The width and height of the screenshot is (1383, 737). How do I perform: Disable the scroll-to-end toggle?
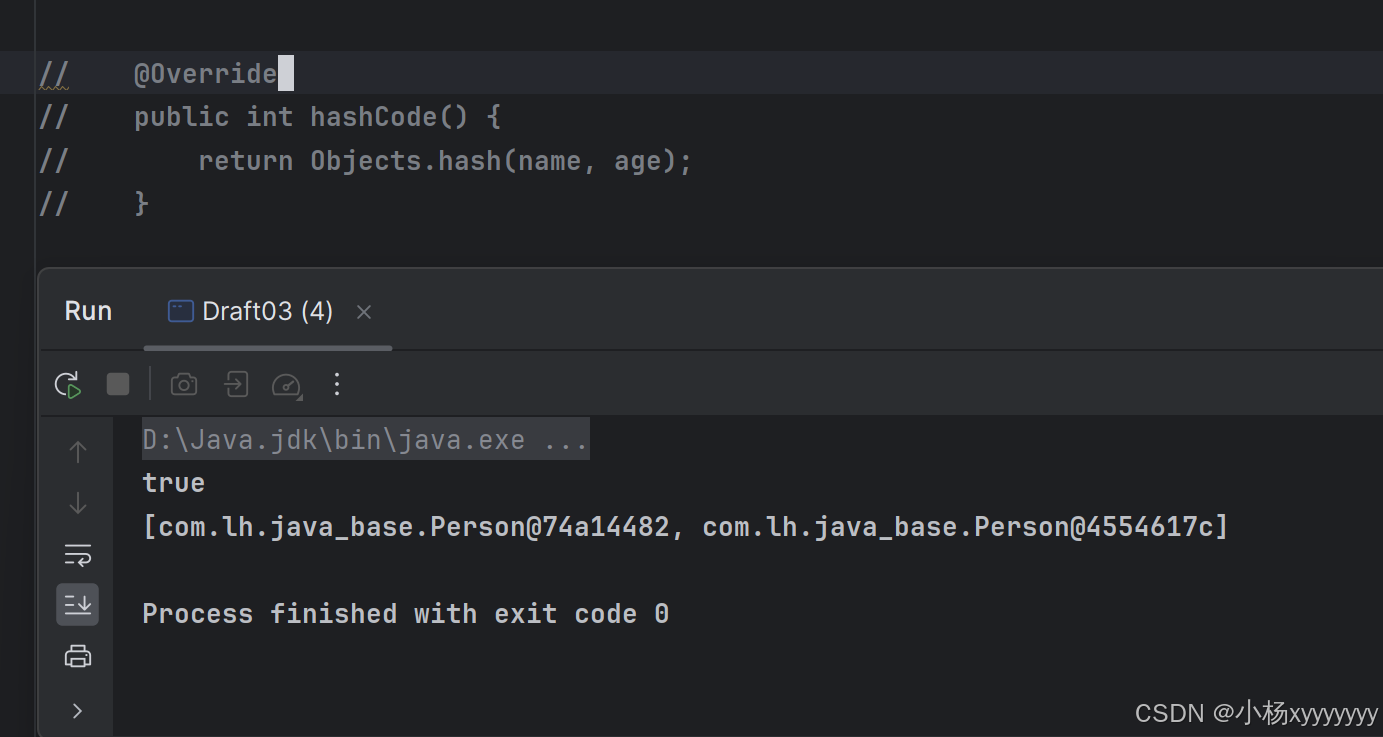tap(77, 604)
